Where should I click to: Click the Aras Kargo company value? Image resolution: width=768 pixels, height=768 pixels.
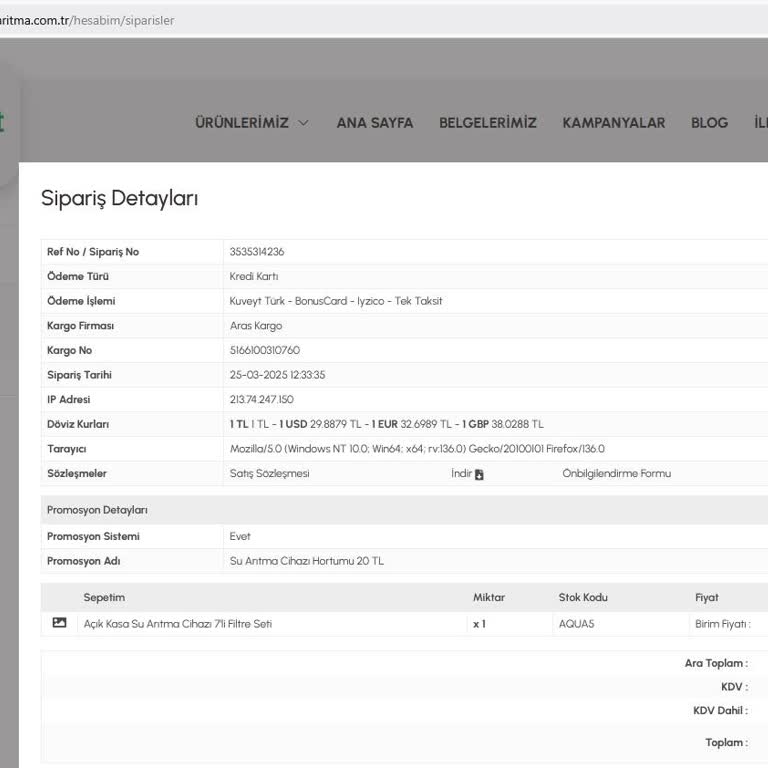pos(256,326)
